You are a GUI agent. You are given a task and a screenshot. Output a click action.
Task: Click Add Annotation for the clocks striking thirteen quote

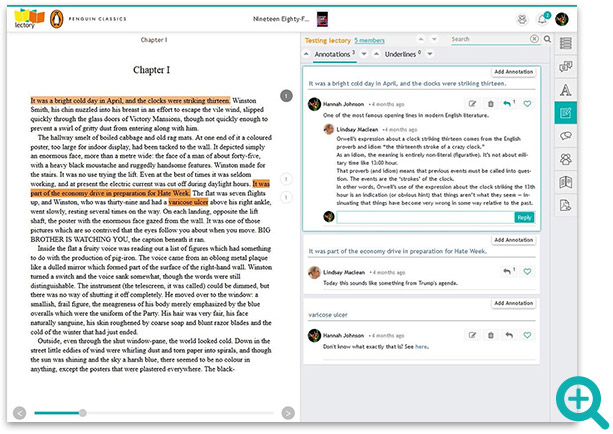[513, 72]
